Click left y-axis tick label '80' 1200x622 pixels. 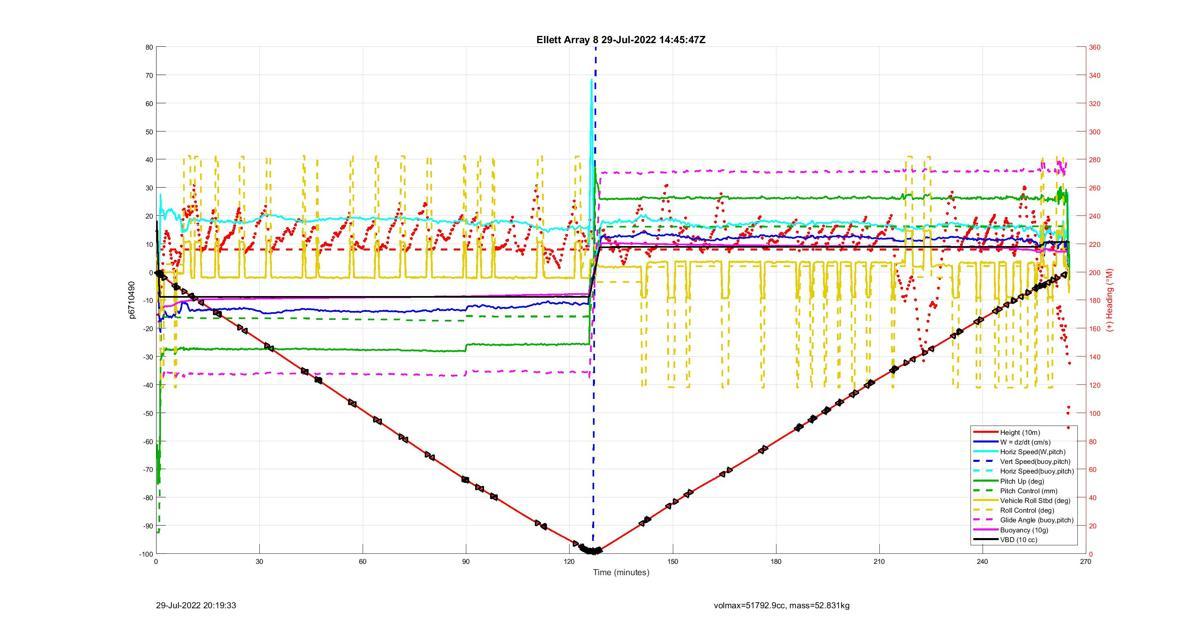[x=148, y=47]
